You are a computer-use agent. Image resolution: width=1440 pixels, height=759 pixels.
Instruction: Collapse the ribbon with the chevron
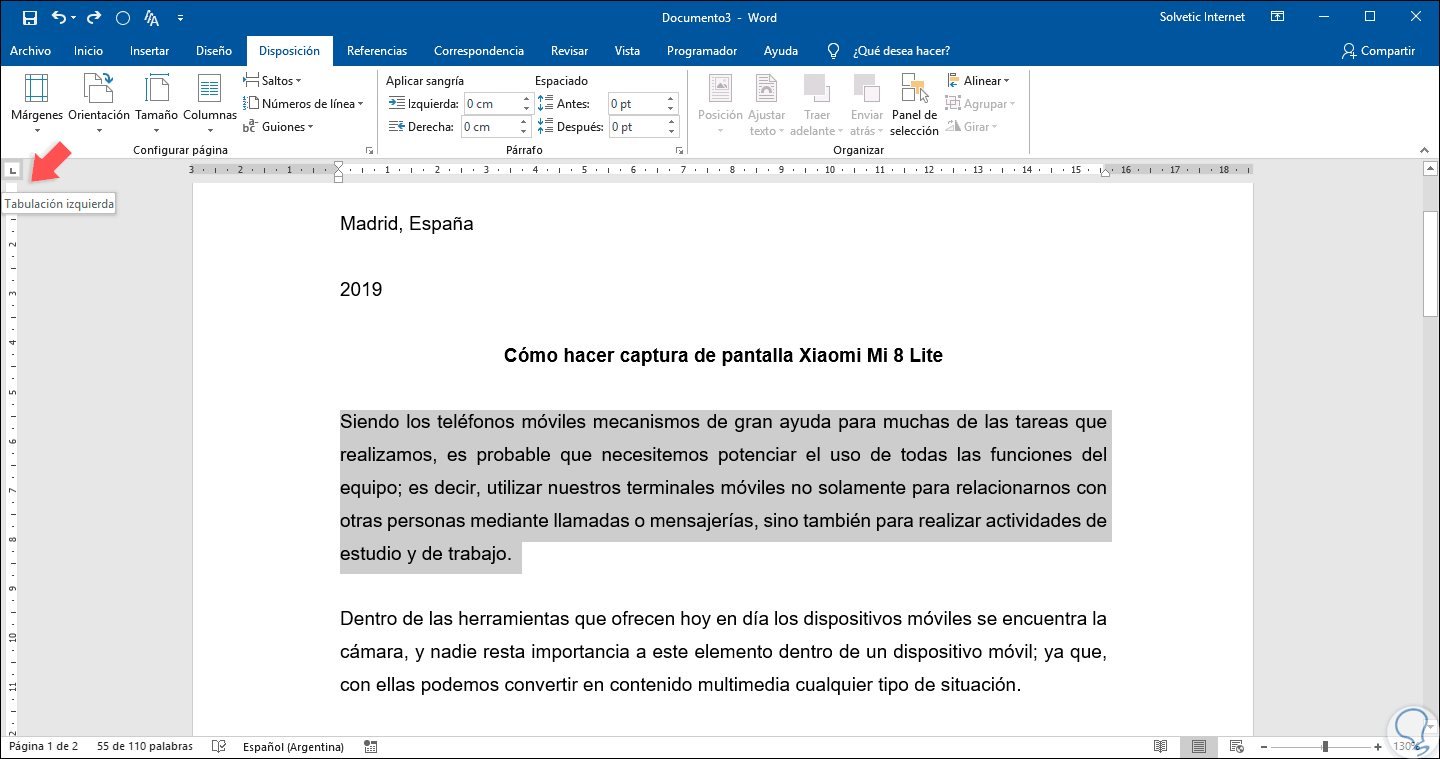(x=1424, y=150)
